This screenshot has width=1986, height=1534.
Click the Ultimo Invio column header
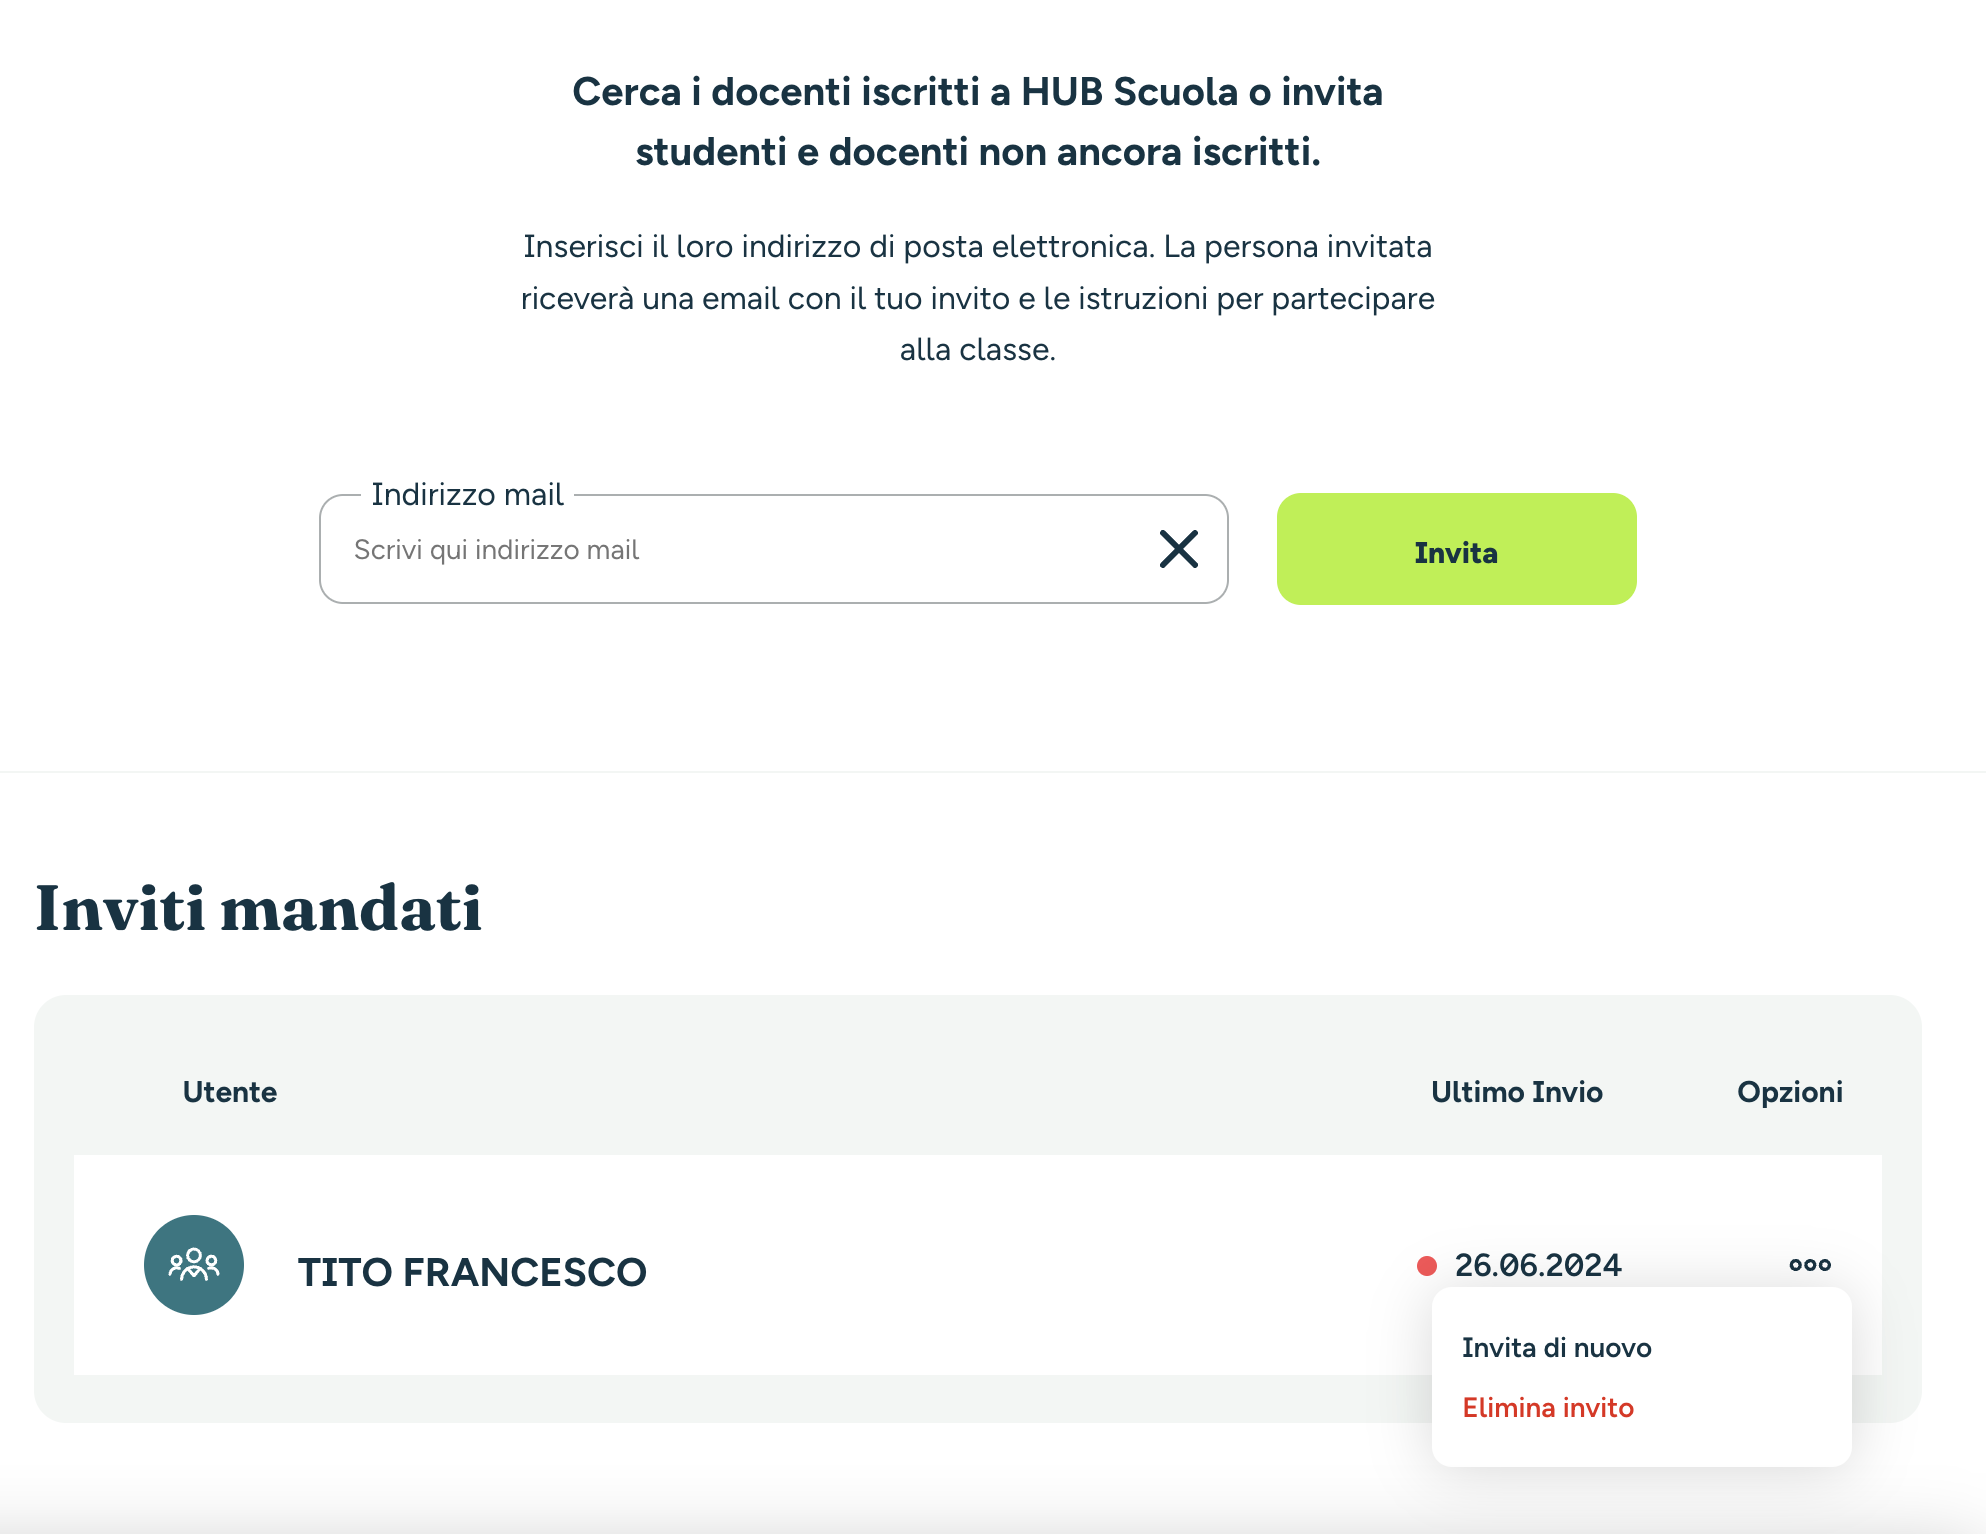1517,1092
